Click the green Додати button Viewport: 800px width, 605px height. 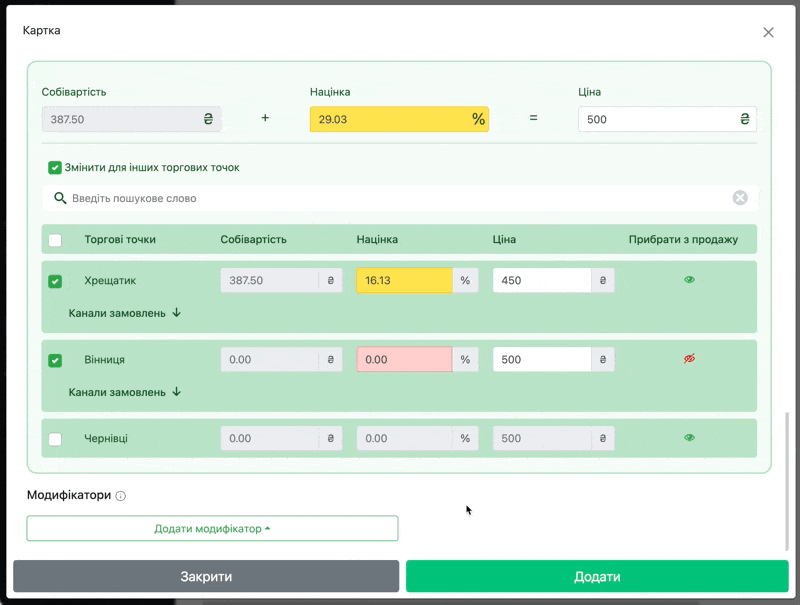(x=597, y=576)
